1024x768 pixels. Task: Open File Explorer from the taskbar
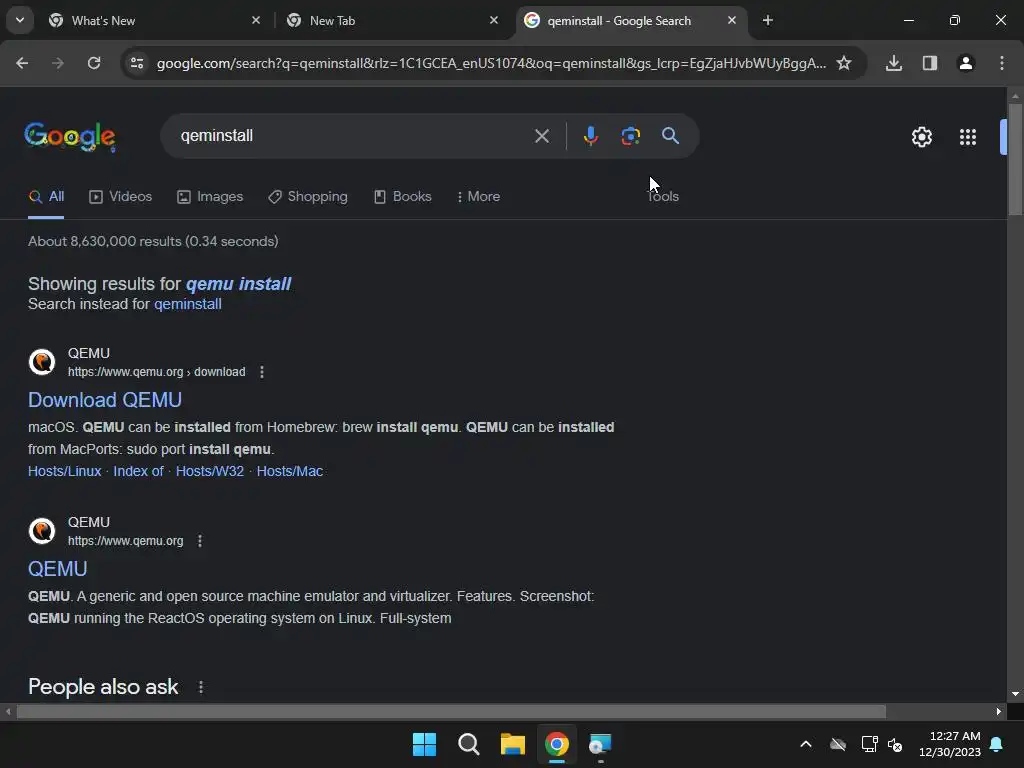pyautogui.click(x=513, y=744)
